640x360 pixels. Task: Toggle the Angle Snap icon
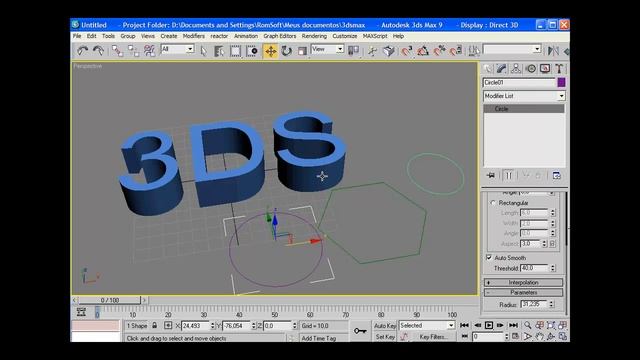click(423, 51)
